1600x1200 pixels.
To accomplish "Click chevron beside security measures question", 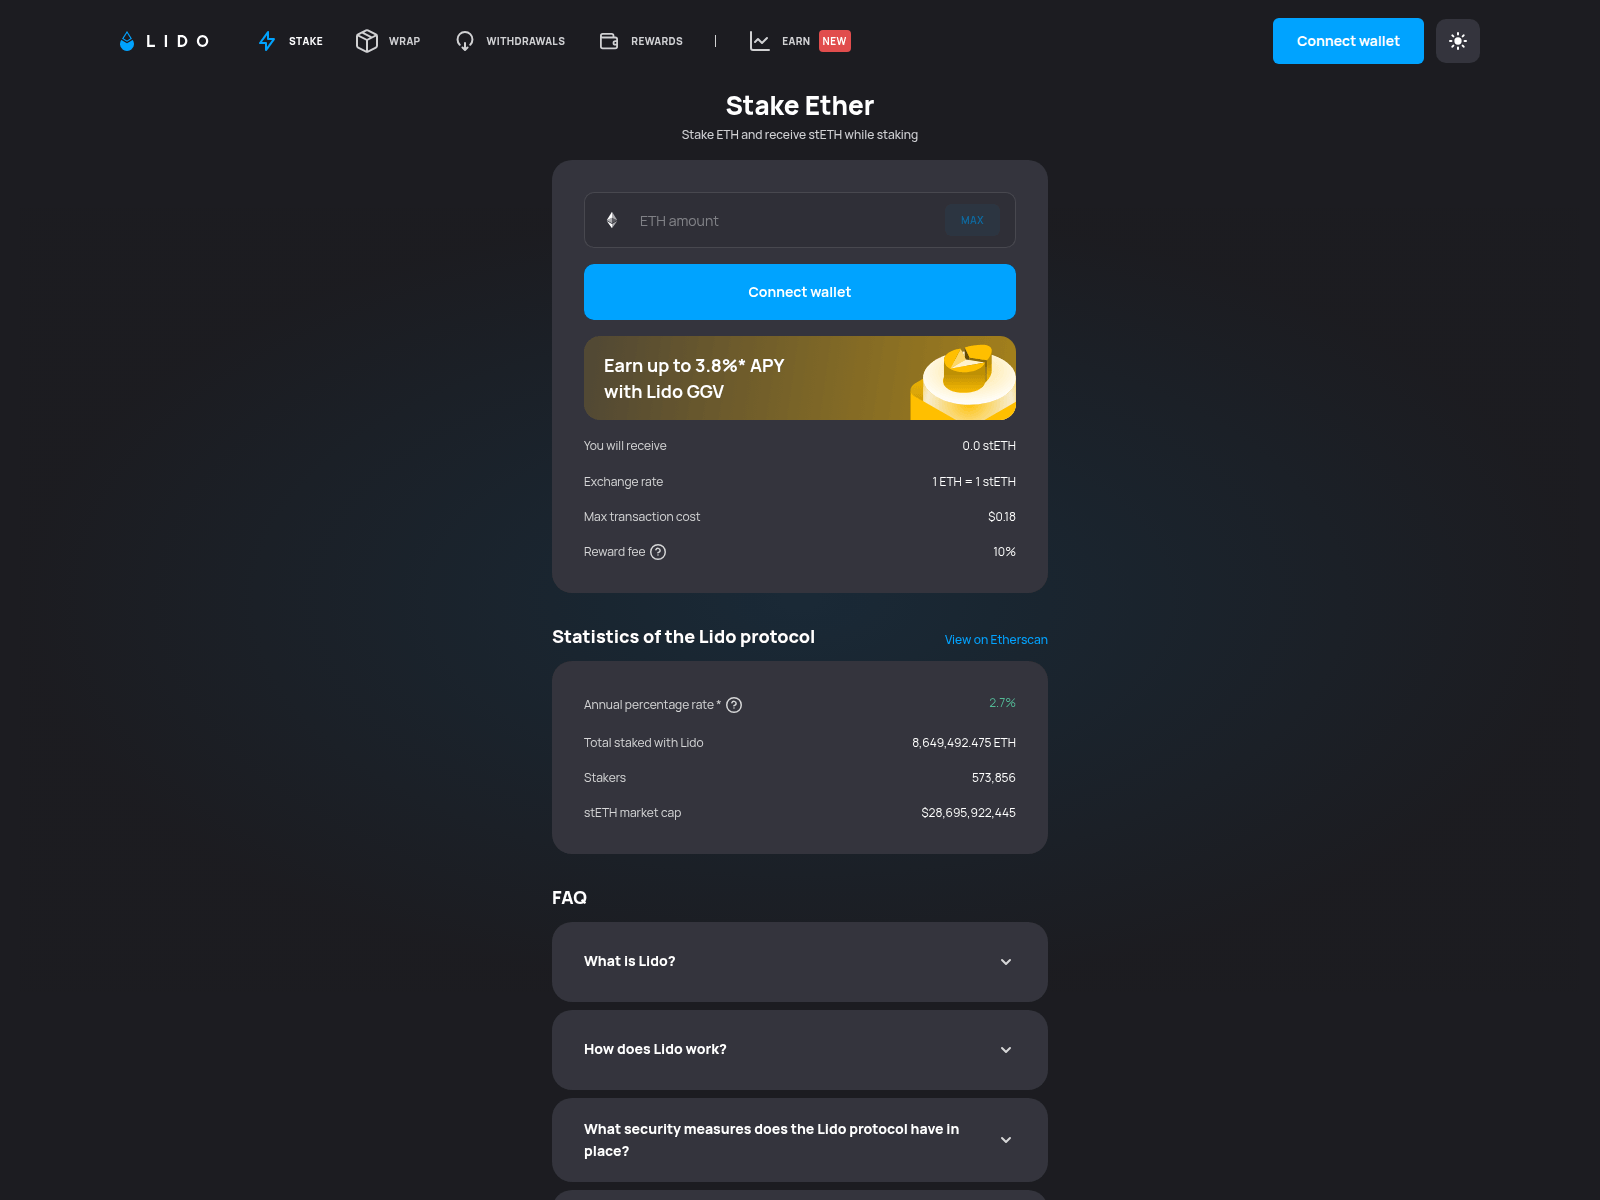I will pos(1006,1140).
